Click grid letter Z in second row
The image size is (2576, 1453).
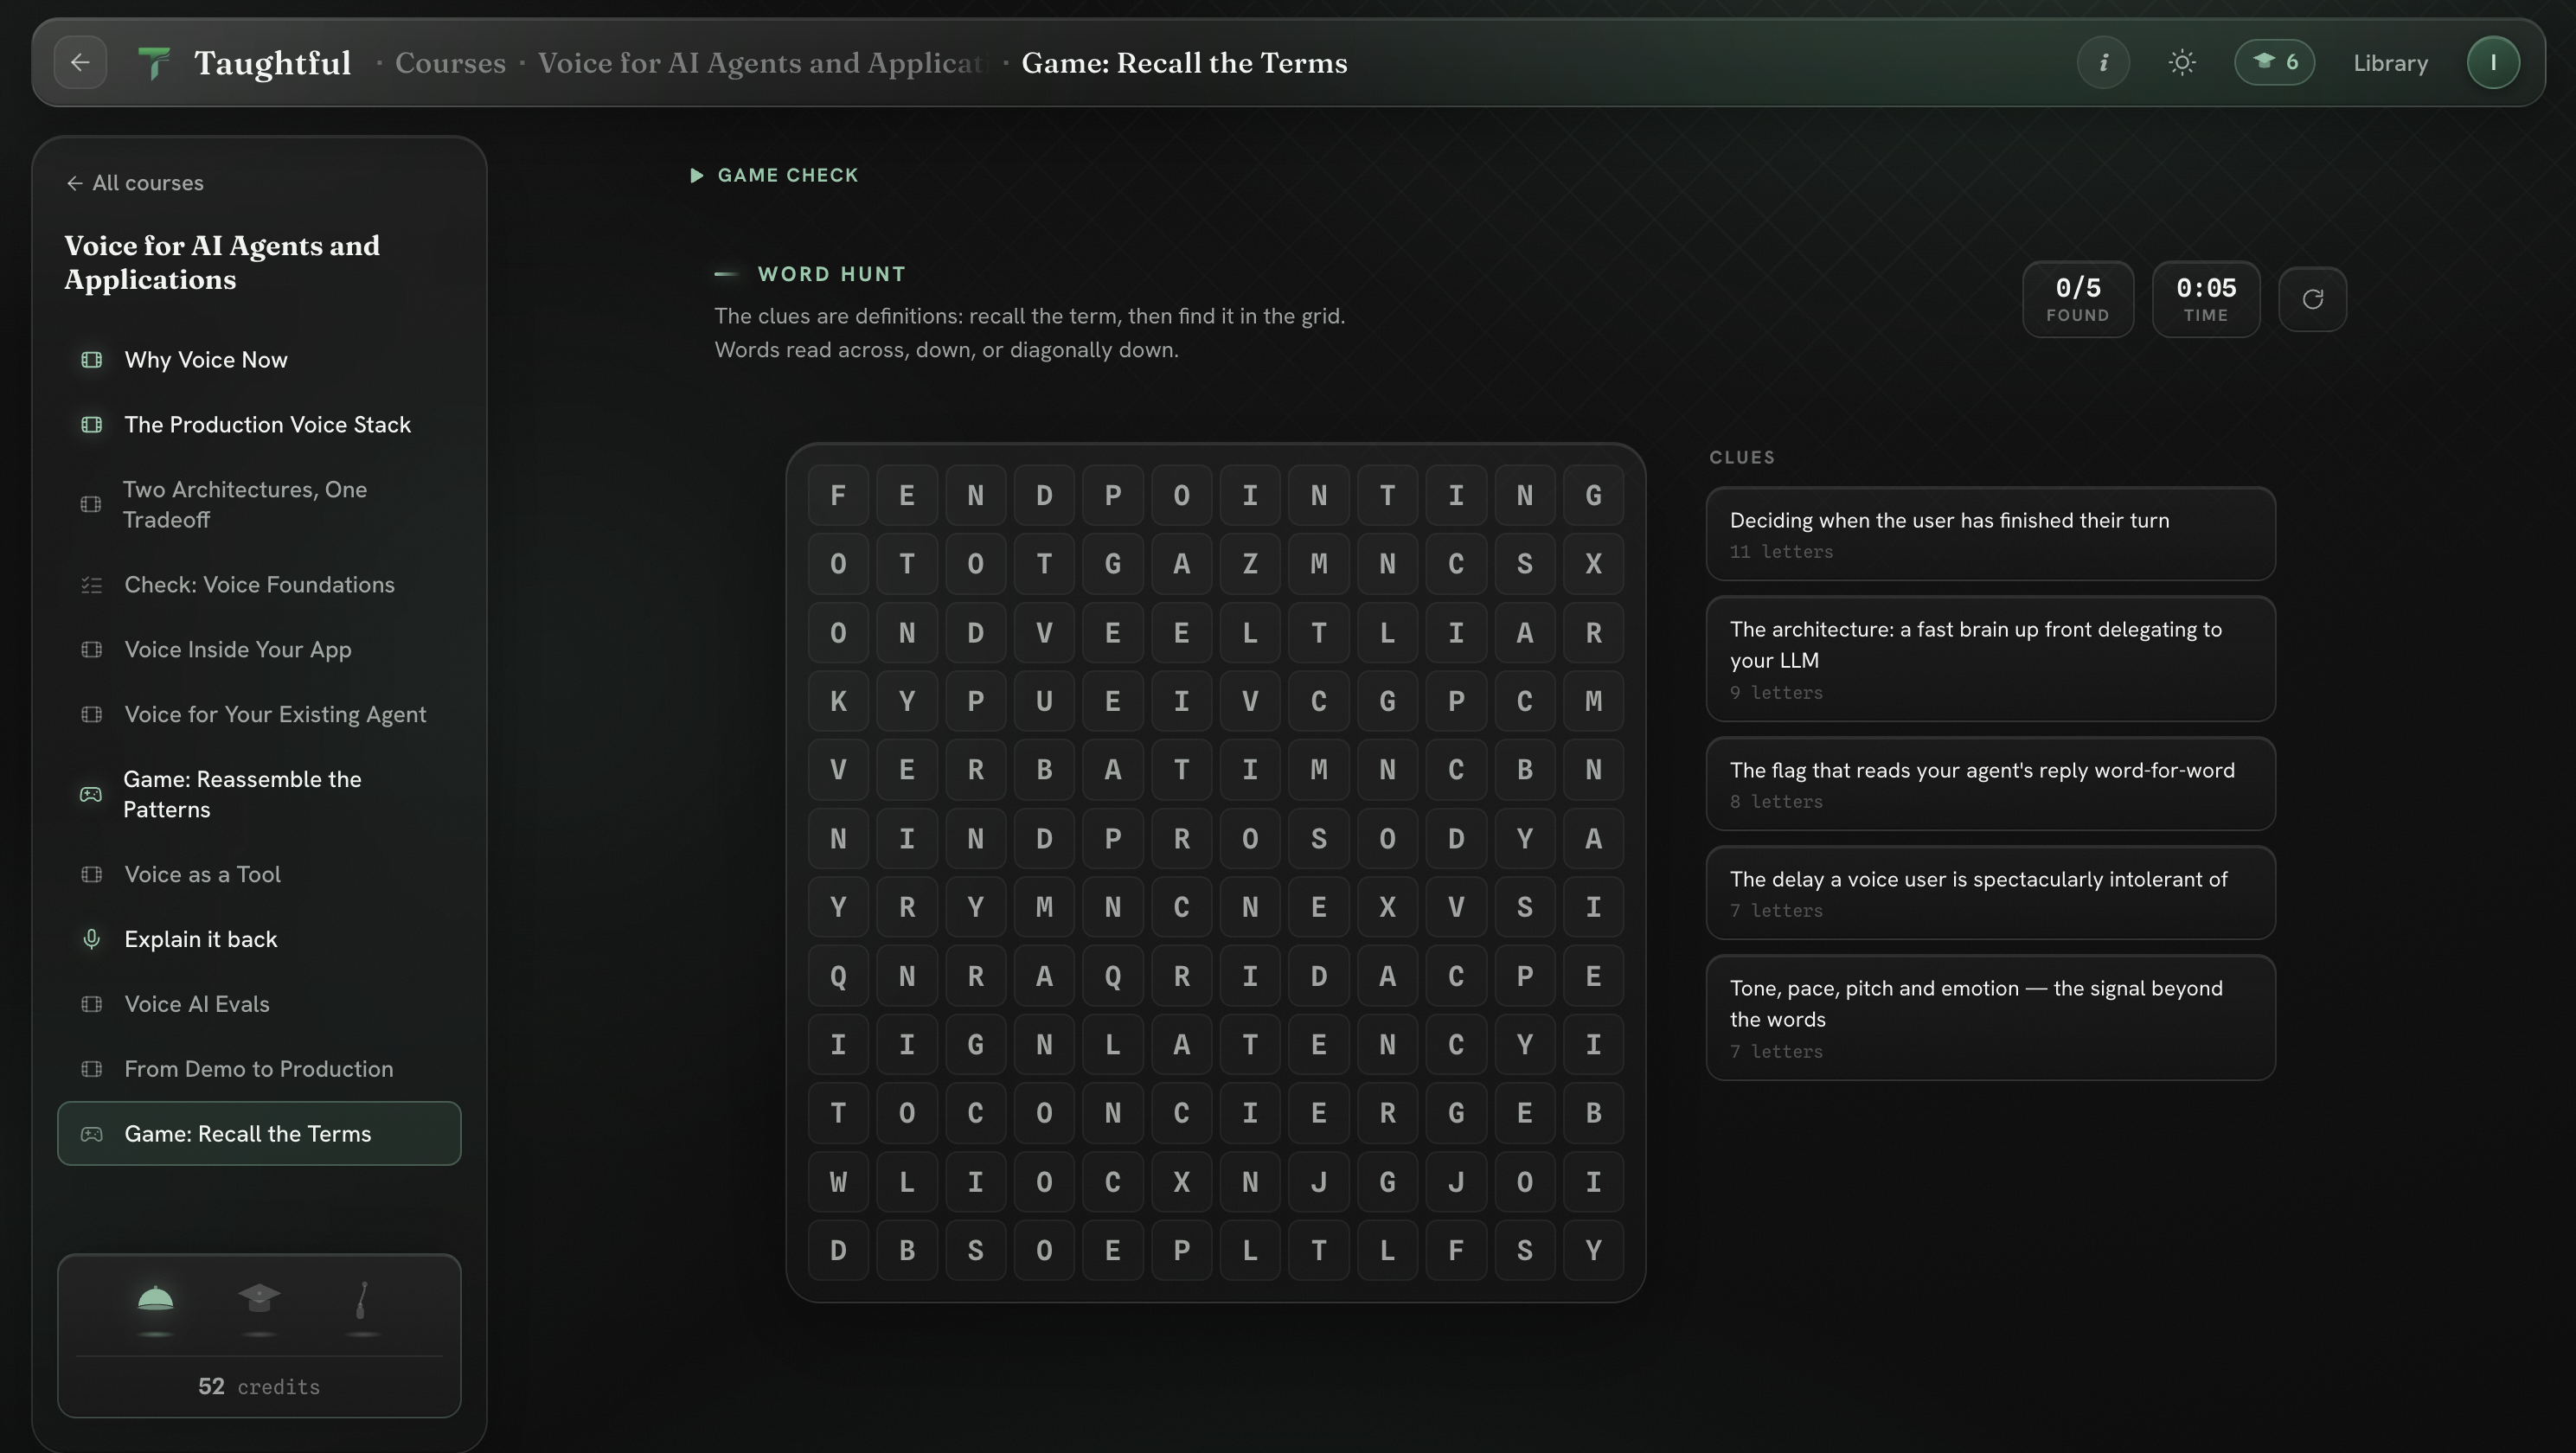1250,564
